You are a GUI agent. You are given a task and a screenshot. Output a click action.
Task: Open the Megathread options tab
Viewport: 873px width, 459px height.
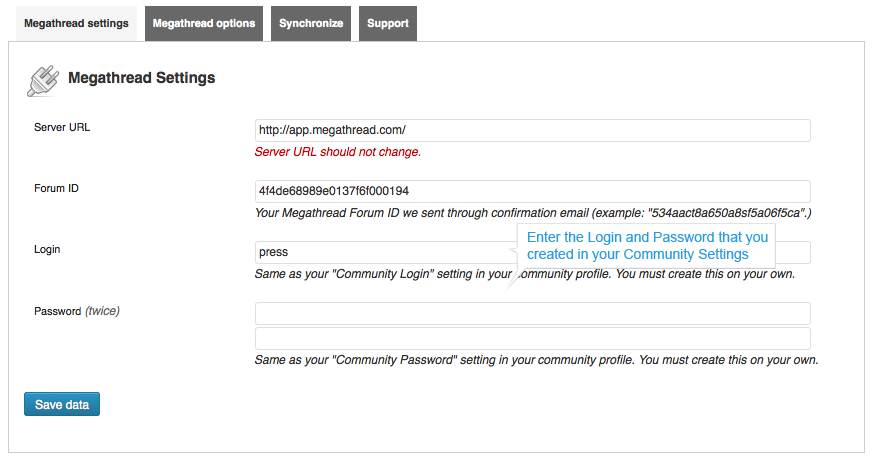[204, 23]
